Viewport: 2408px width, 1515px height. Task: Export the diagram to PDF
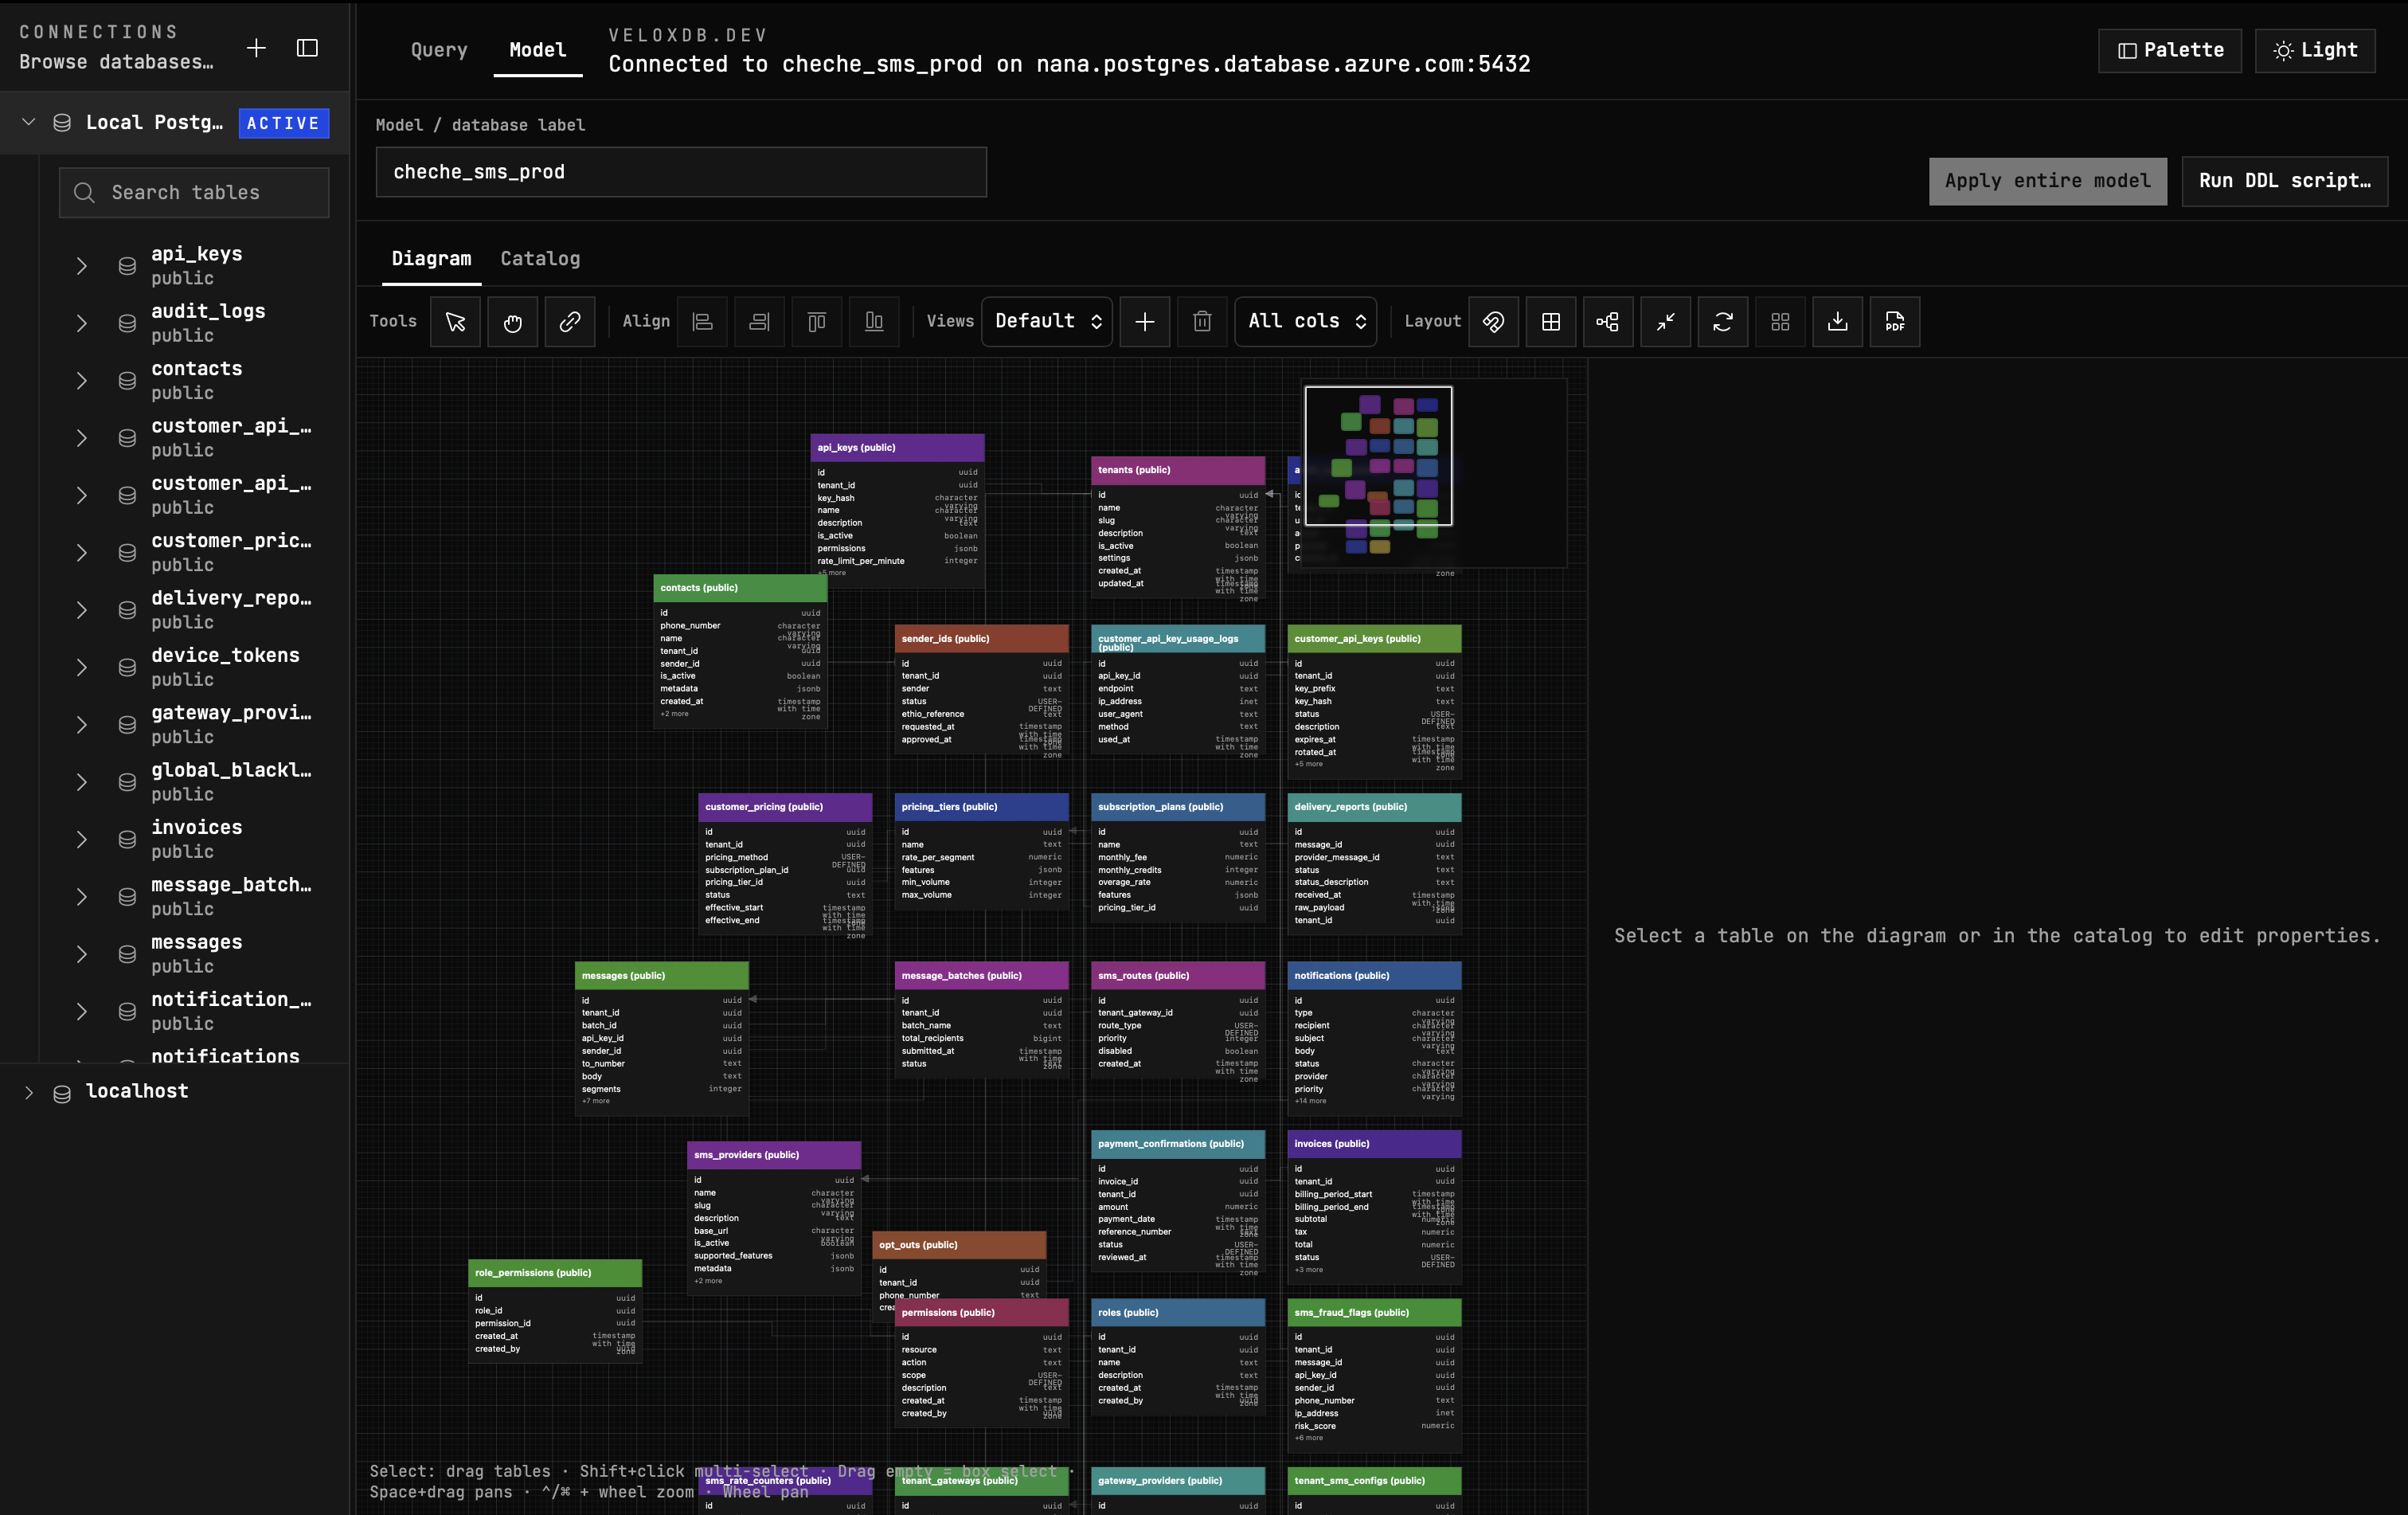[1895, 322]
